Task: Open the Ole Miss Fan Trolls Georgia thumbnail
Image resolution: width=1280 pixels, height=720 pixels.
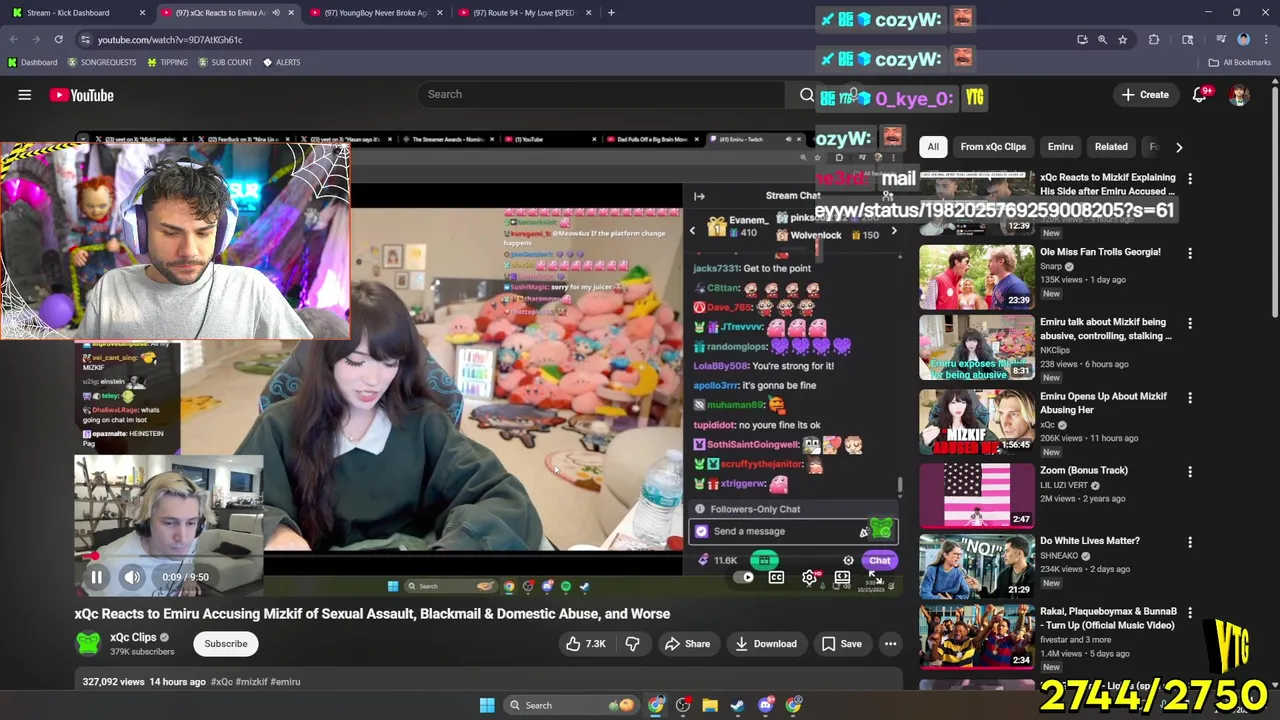Action: click(977, 277)
